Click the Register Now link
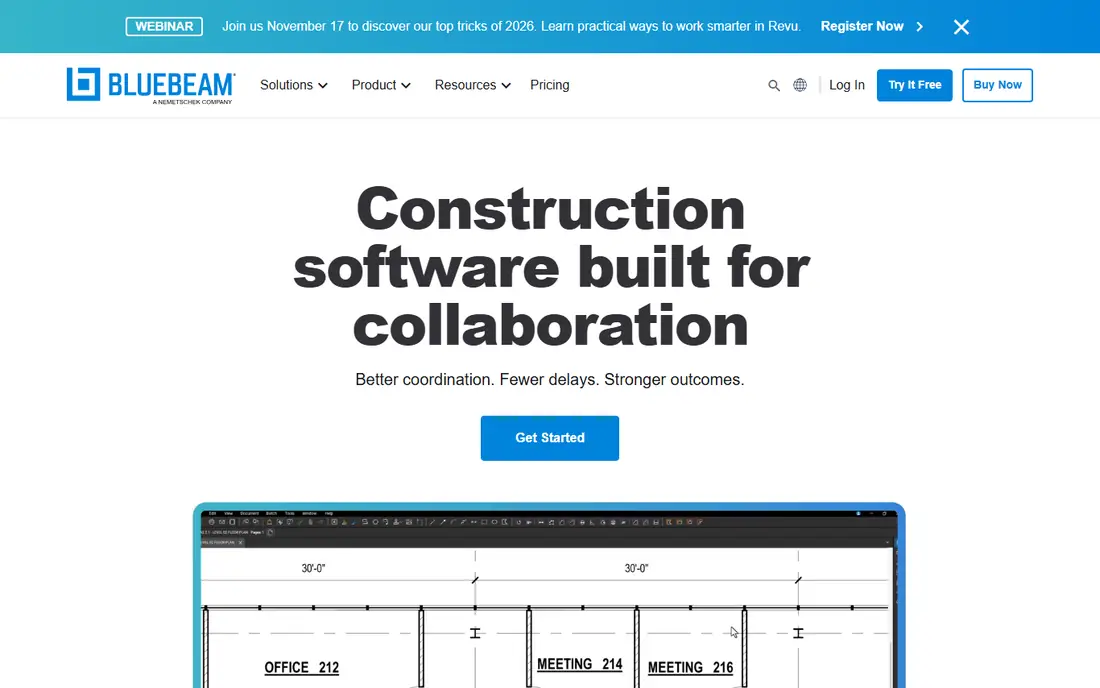This screenshot has height=688, width=1100. tap(861, 26)
